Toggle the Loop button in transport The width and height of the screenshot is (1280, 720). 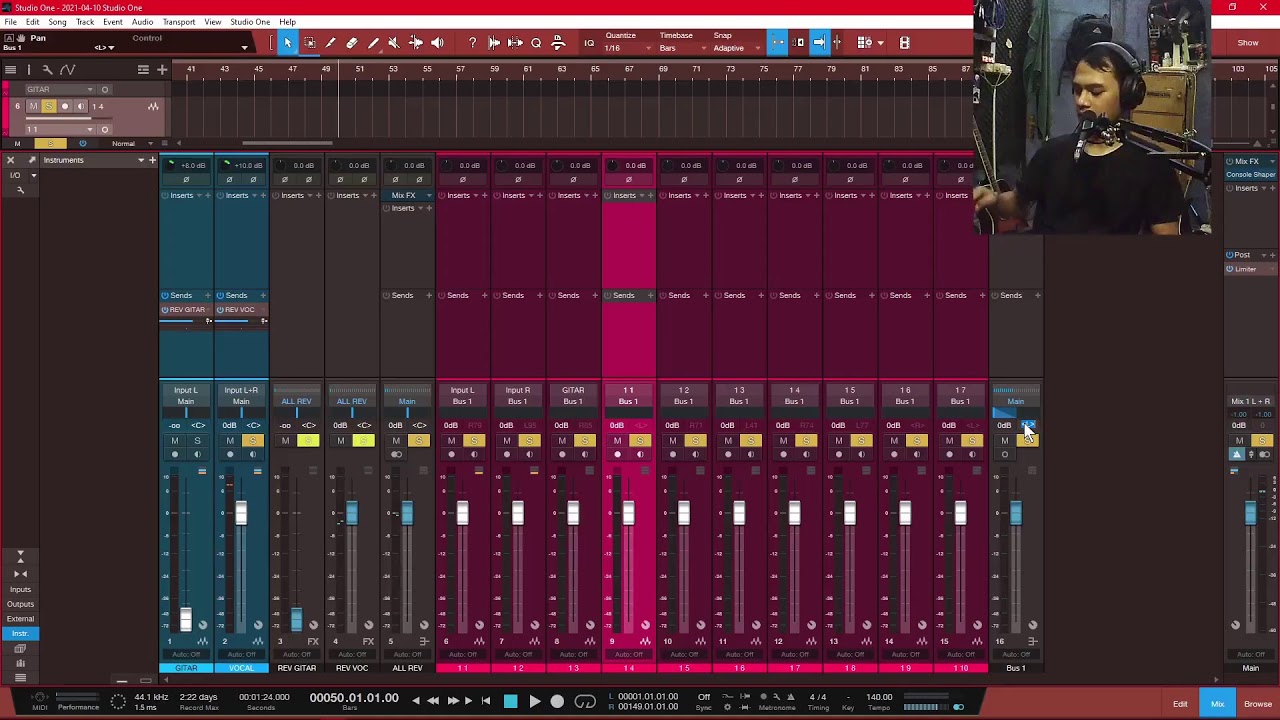(x=586, y=702)
